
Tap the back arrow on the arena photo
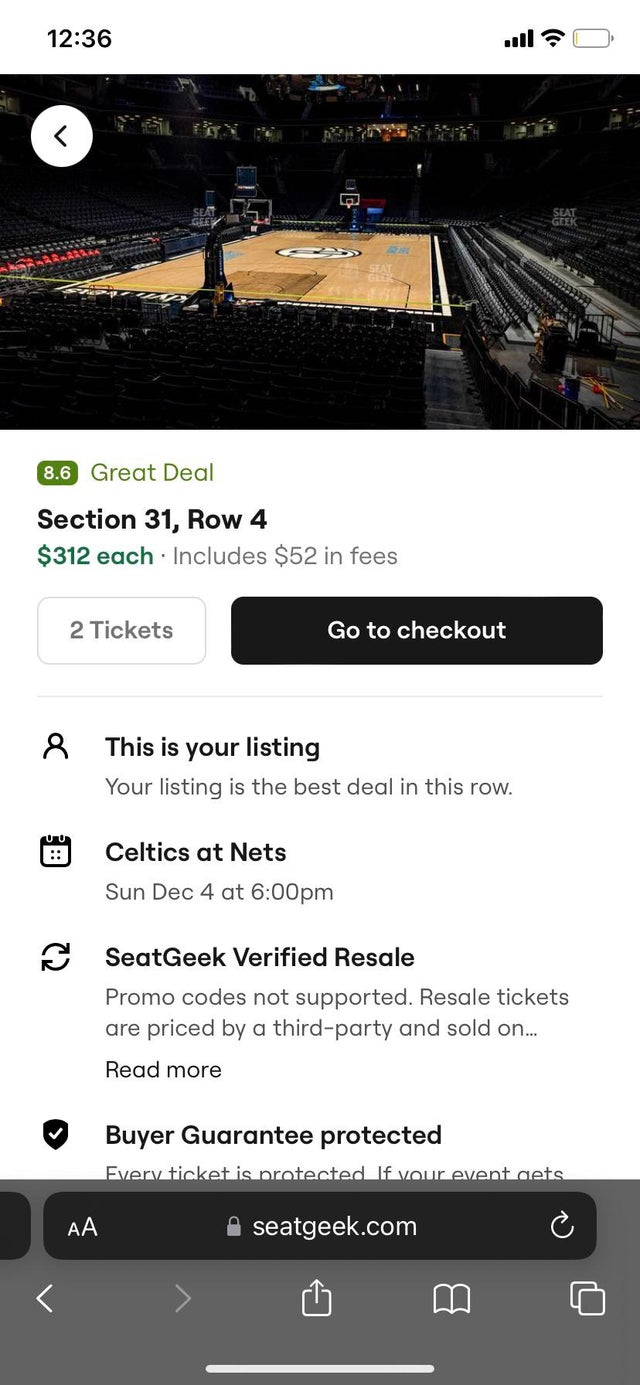[x=61, y=136]
